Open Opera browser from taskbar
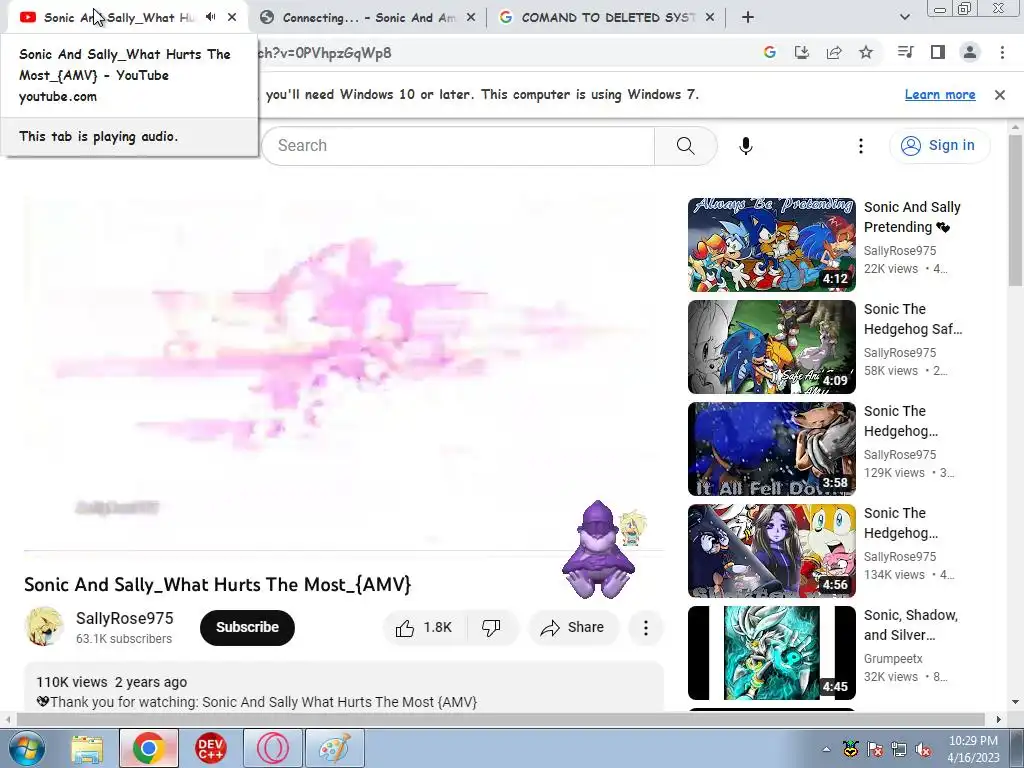The image size is (1024, 768). pos(272,748)
